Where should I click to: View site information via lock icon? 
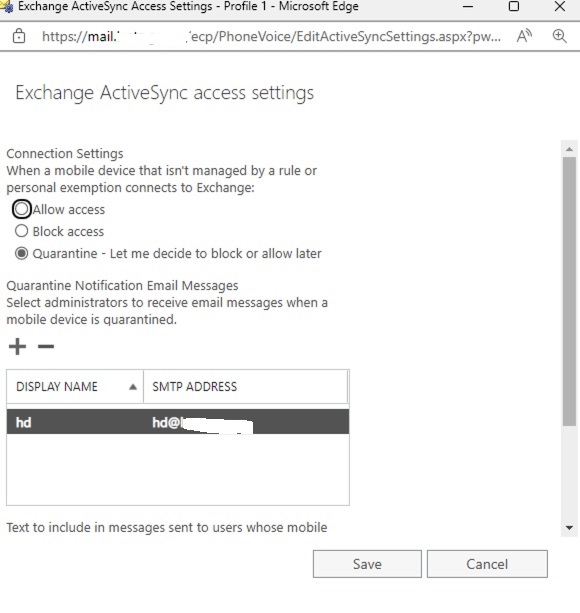pyautogui.click(x=19, y=36)
